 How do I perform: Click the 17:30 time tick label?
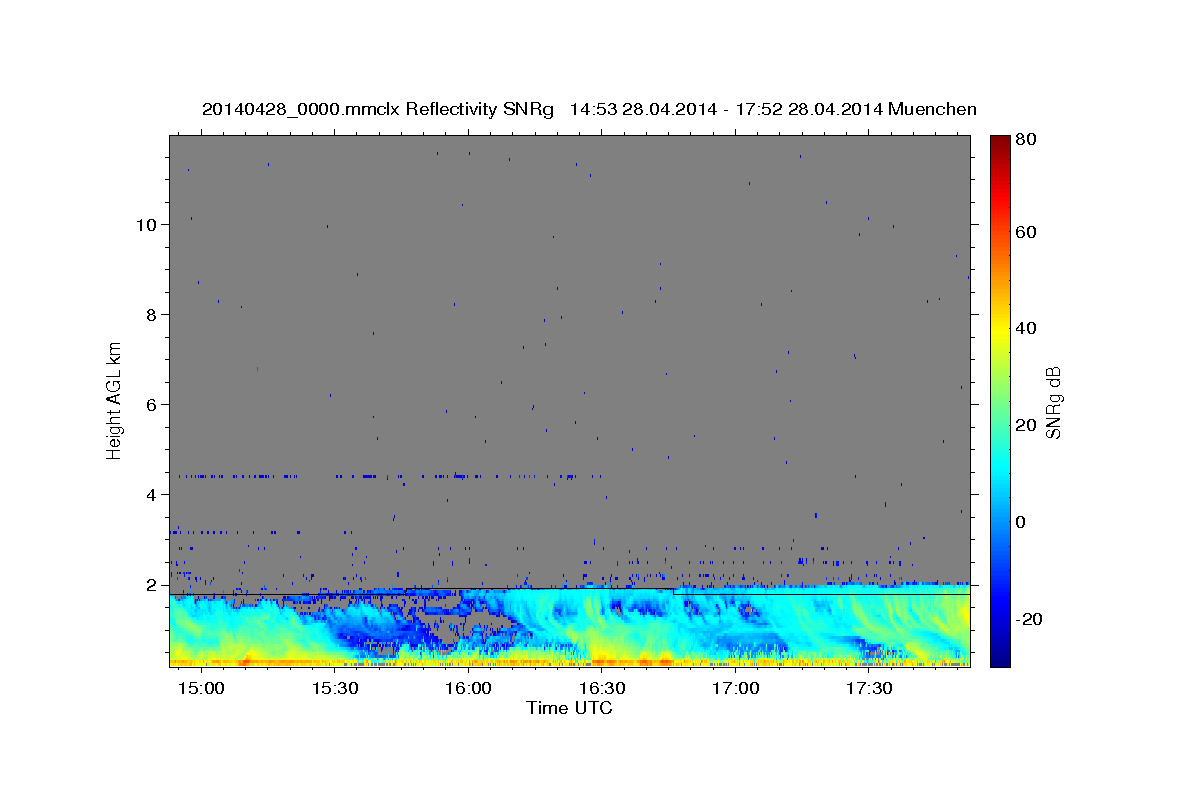pos(868,689)
